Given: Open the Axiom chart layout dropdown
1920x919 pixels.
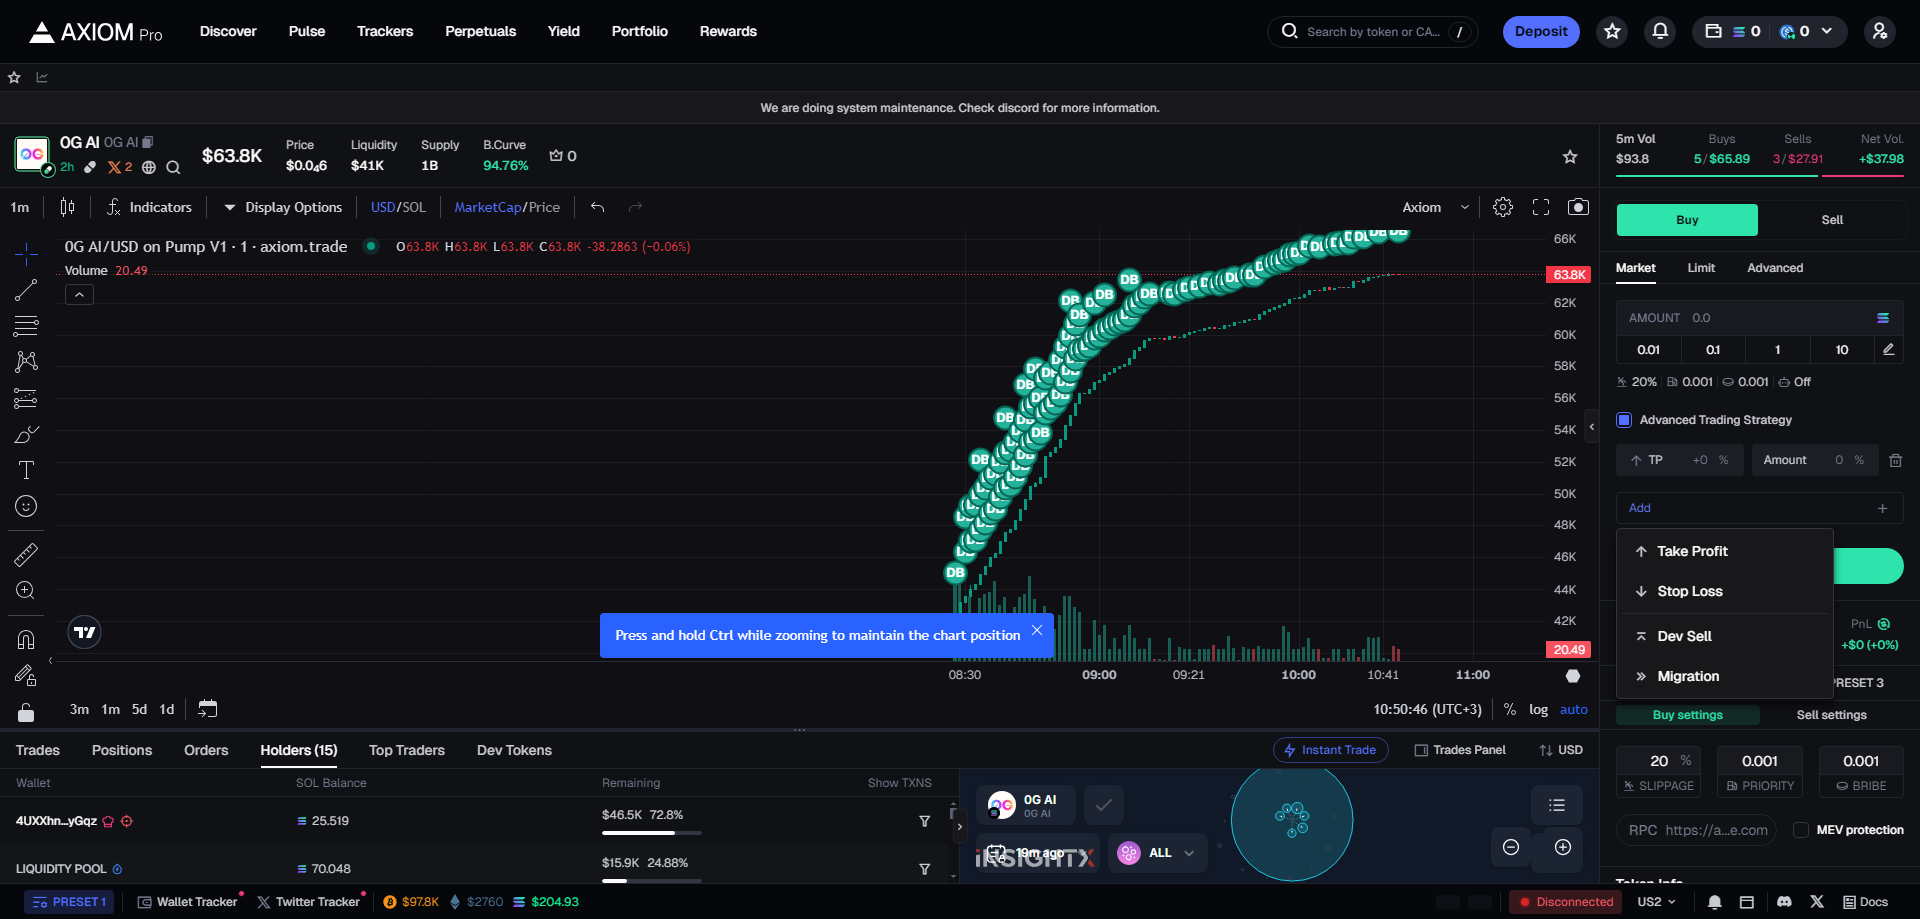Looking at the screenshot, I should click(x=1436, y=207).
